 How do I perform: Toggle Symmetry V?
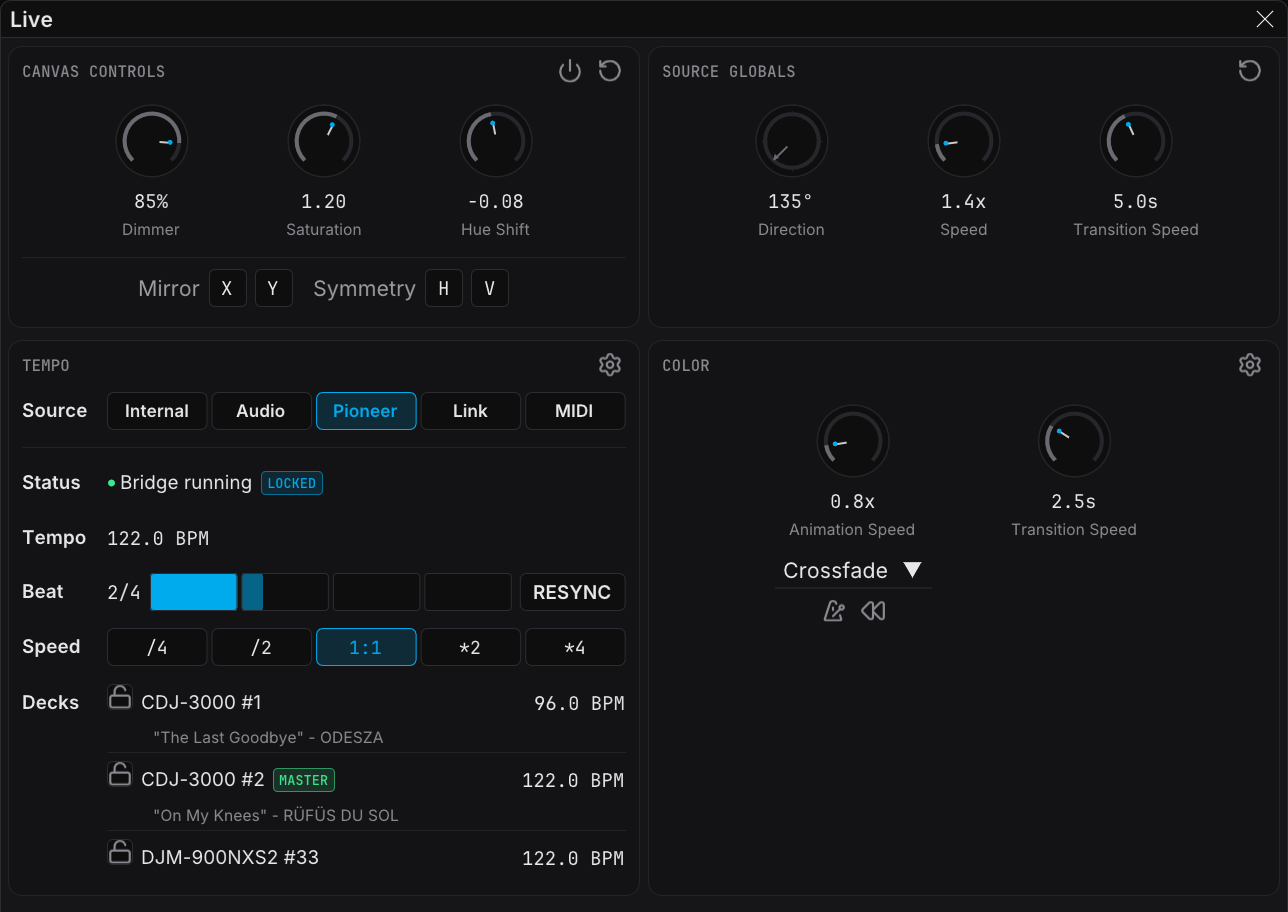tap(490, 289)
